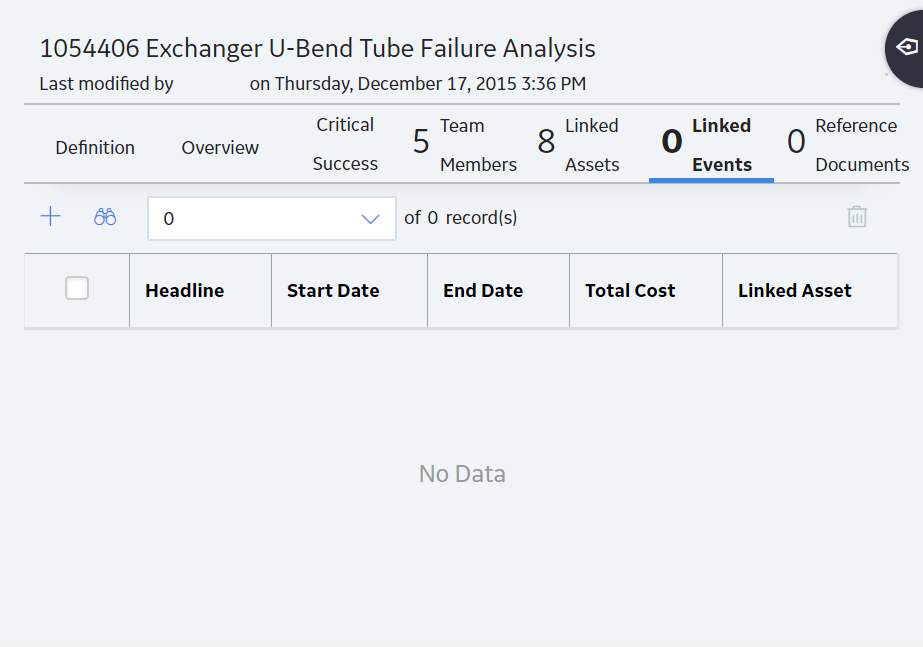Click the trash delete icon
This screenshot has height=647, width=923.
point(857,217)
